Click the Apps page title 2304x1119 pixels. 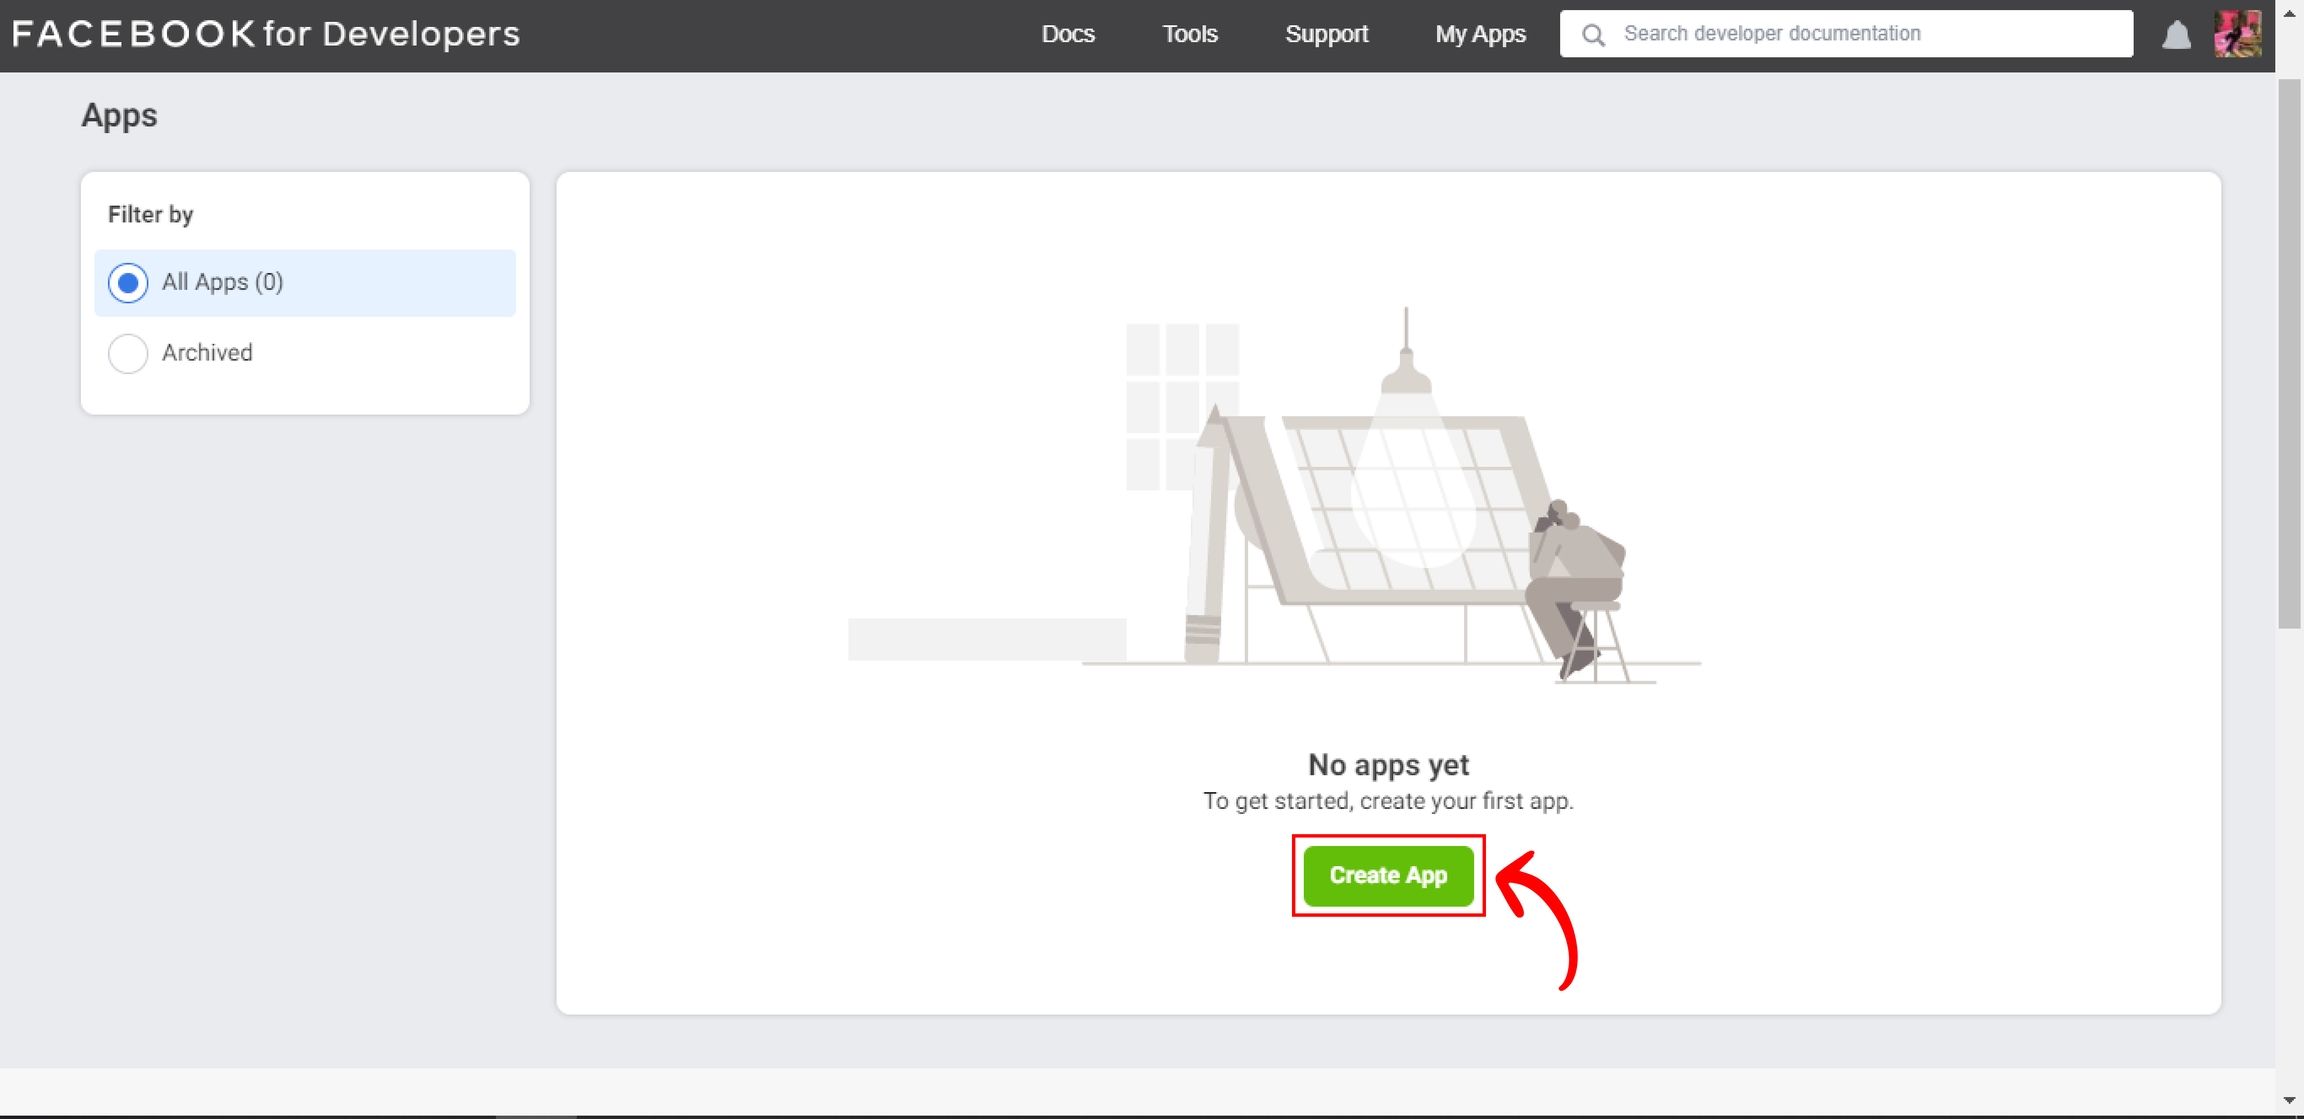(119, 115)
